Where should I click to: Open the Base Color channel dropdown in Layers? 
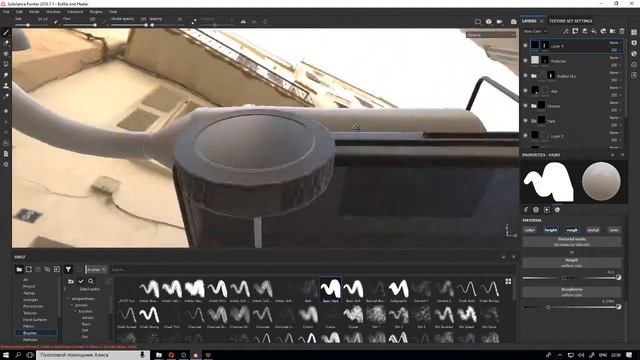click(535, 31)
